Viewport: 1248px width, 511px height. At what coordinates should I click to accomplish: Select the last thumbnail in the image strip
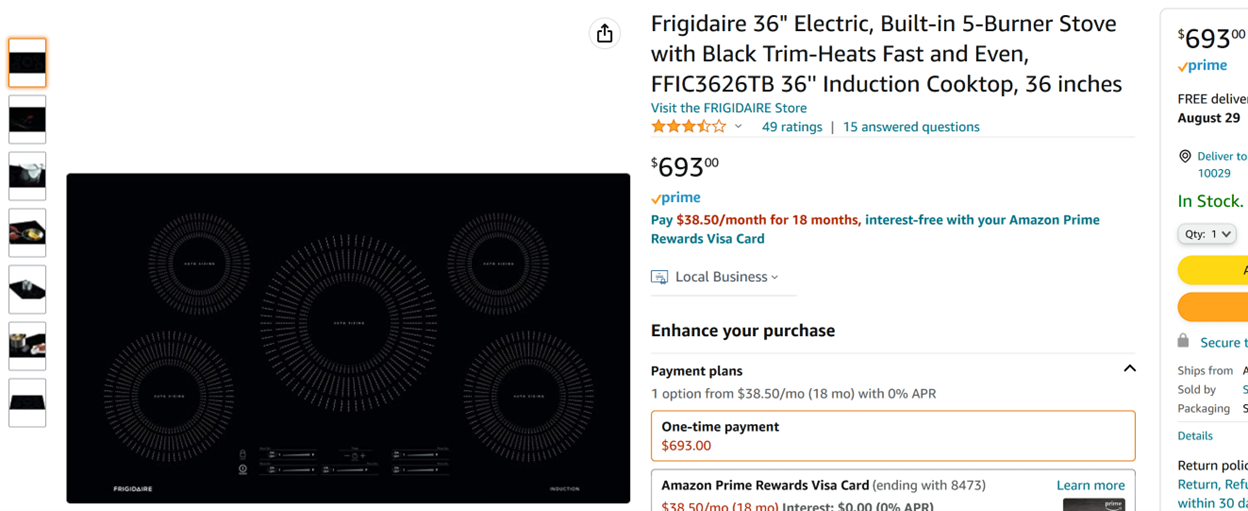tap(28, 403)
